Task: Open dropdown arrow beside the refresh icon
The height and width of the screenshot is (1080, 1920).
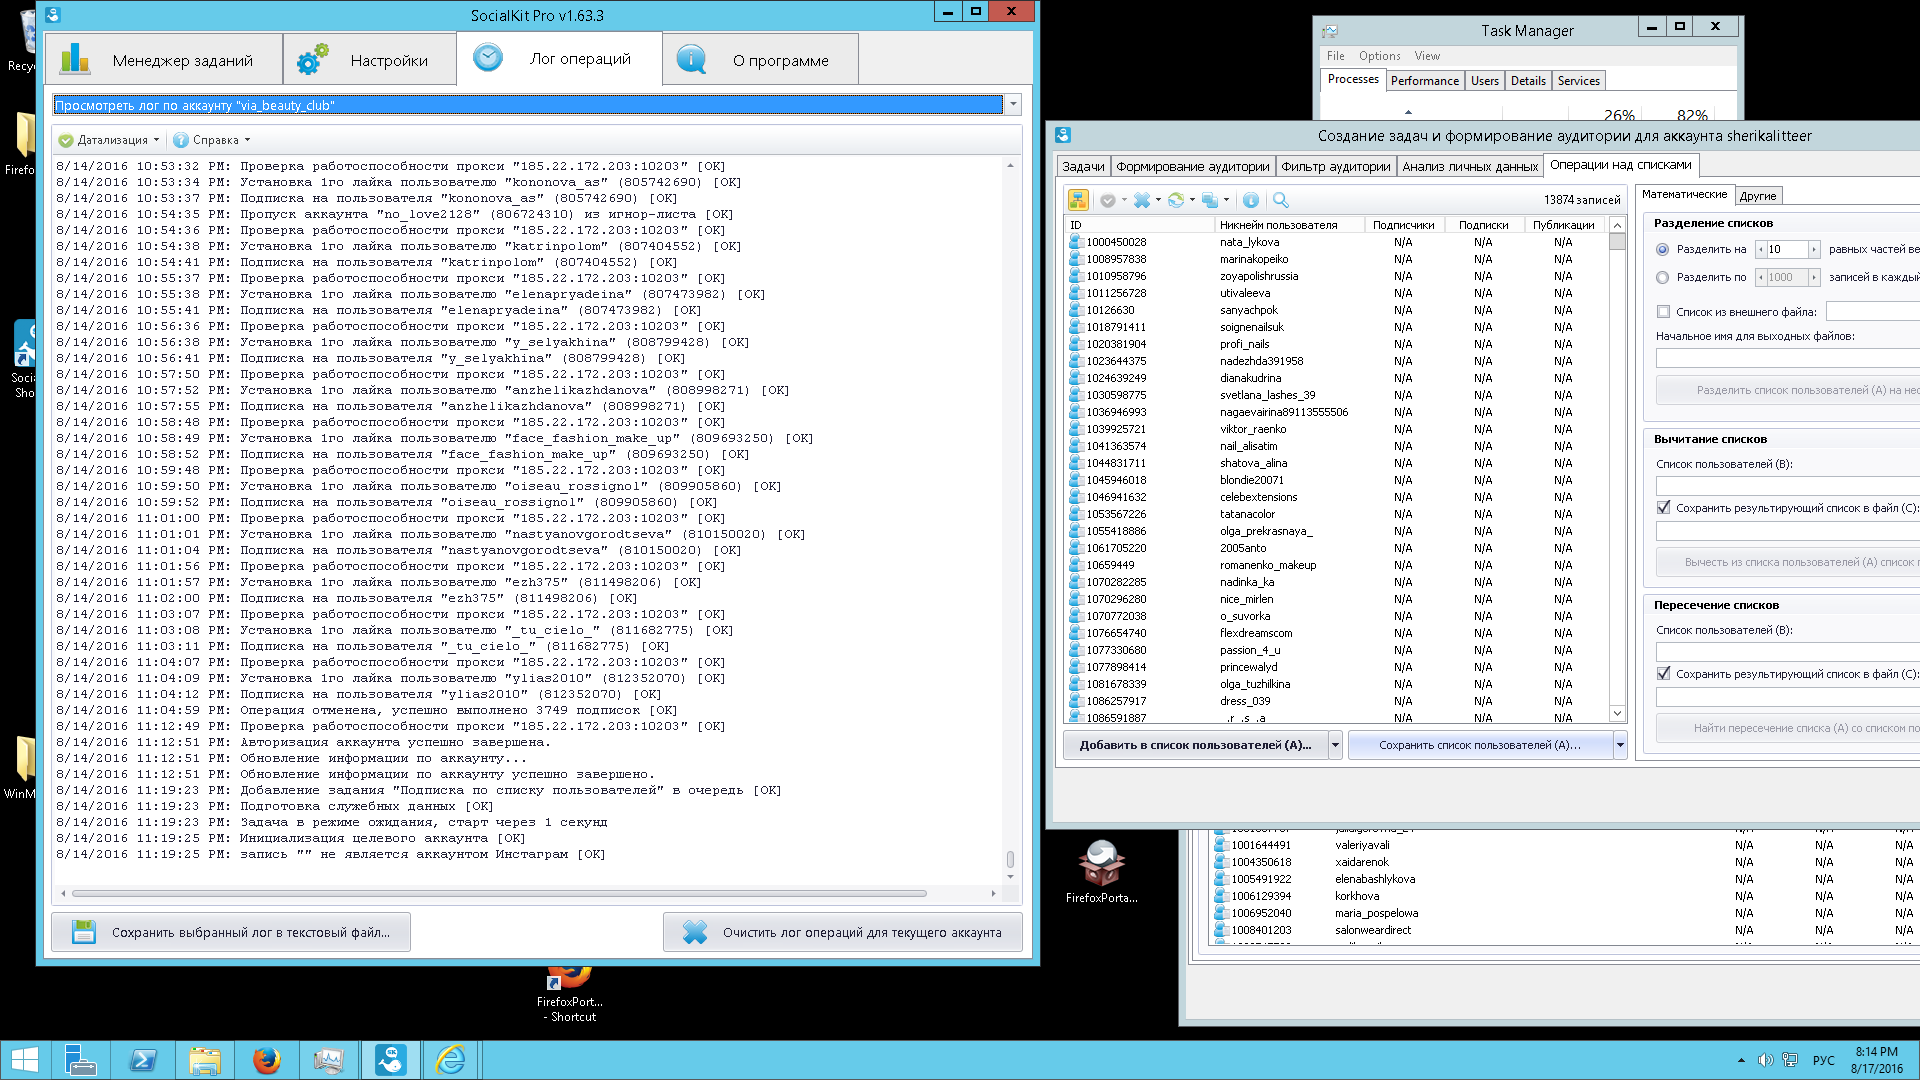Action: pos(1192,200)
